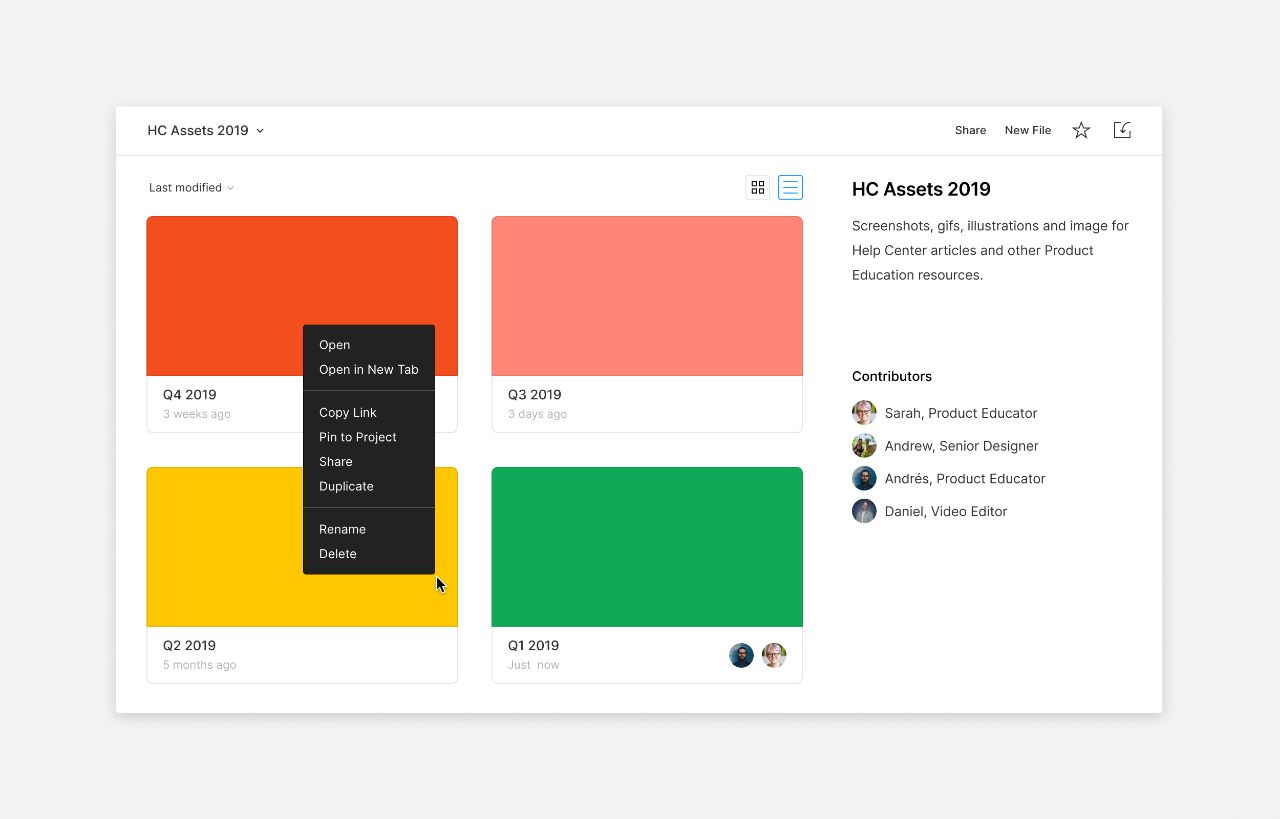The image size is (1280, 819).
Task: Switch to list view
Action: pyautogui.click(x=791, y=187)
